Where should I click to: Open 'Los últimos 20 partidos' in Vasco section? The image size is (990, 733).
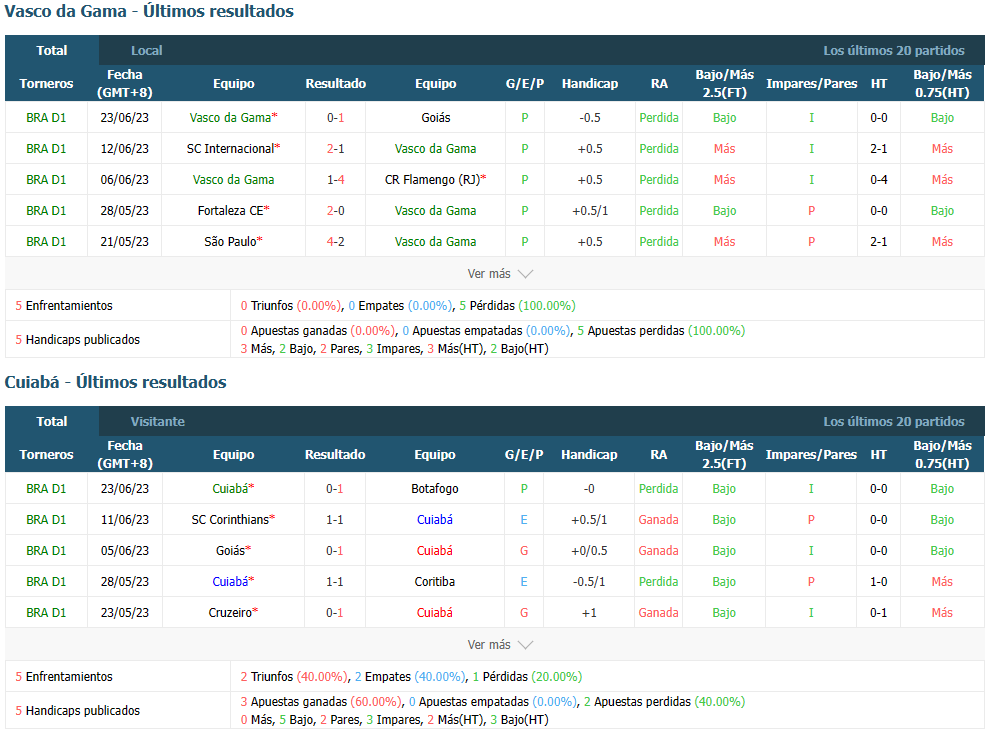893,51
